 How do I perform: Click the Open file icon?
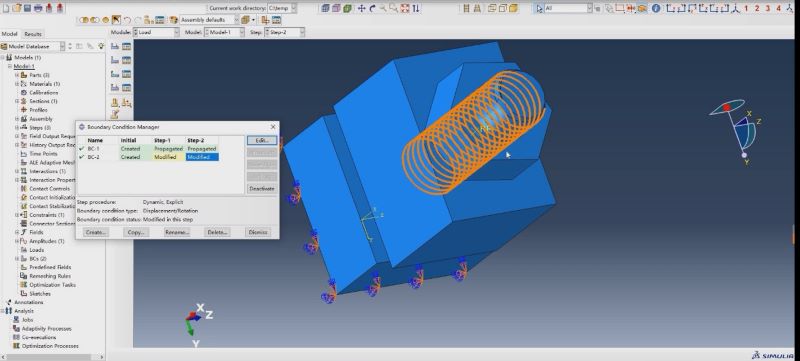[x=17, y=8]
